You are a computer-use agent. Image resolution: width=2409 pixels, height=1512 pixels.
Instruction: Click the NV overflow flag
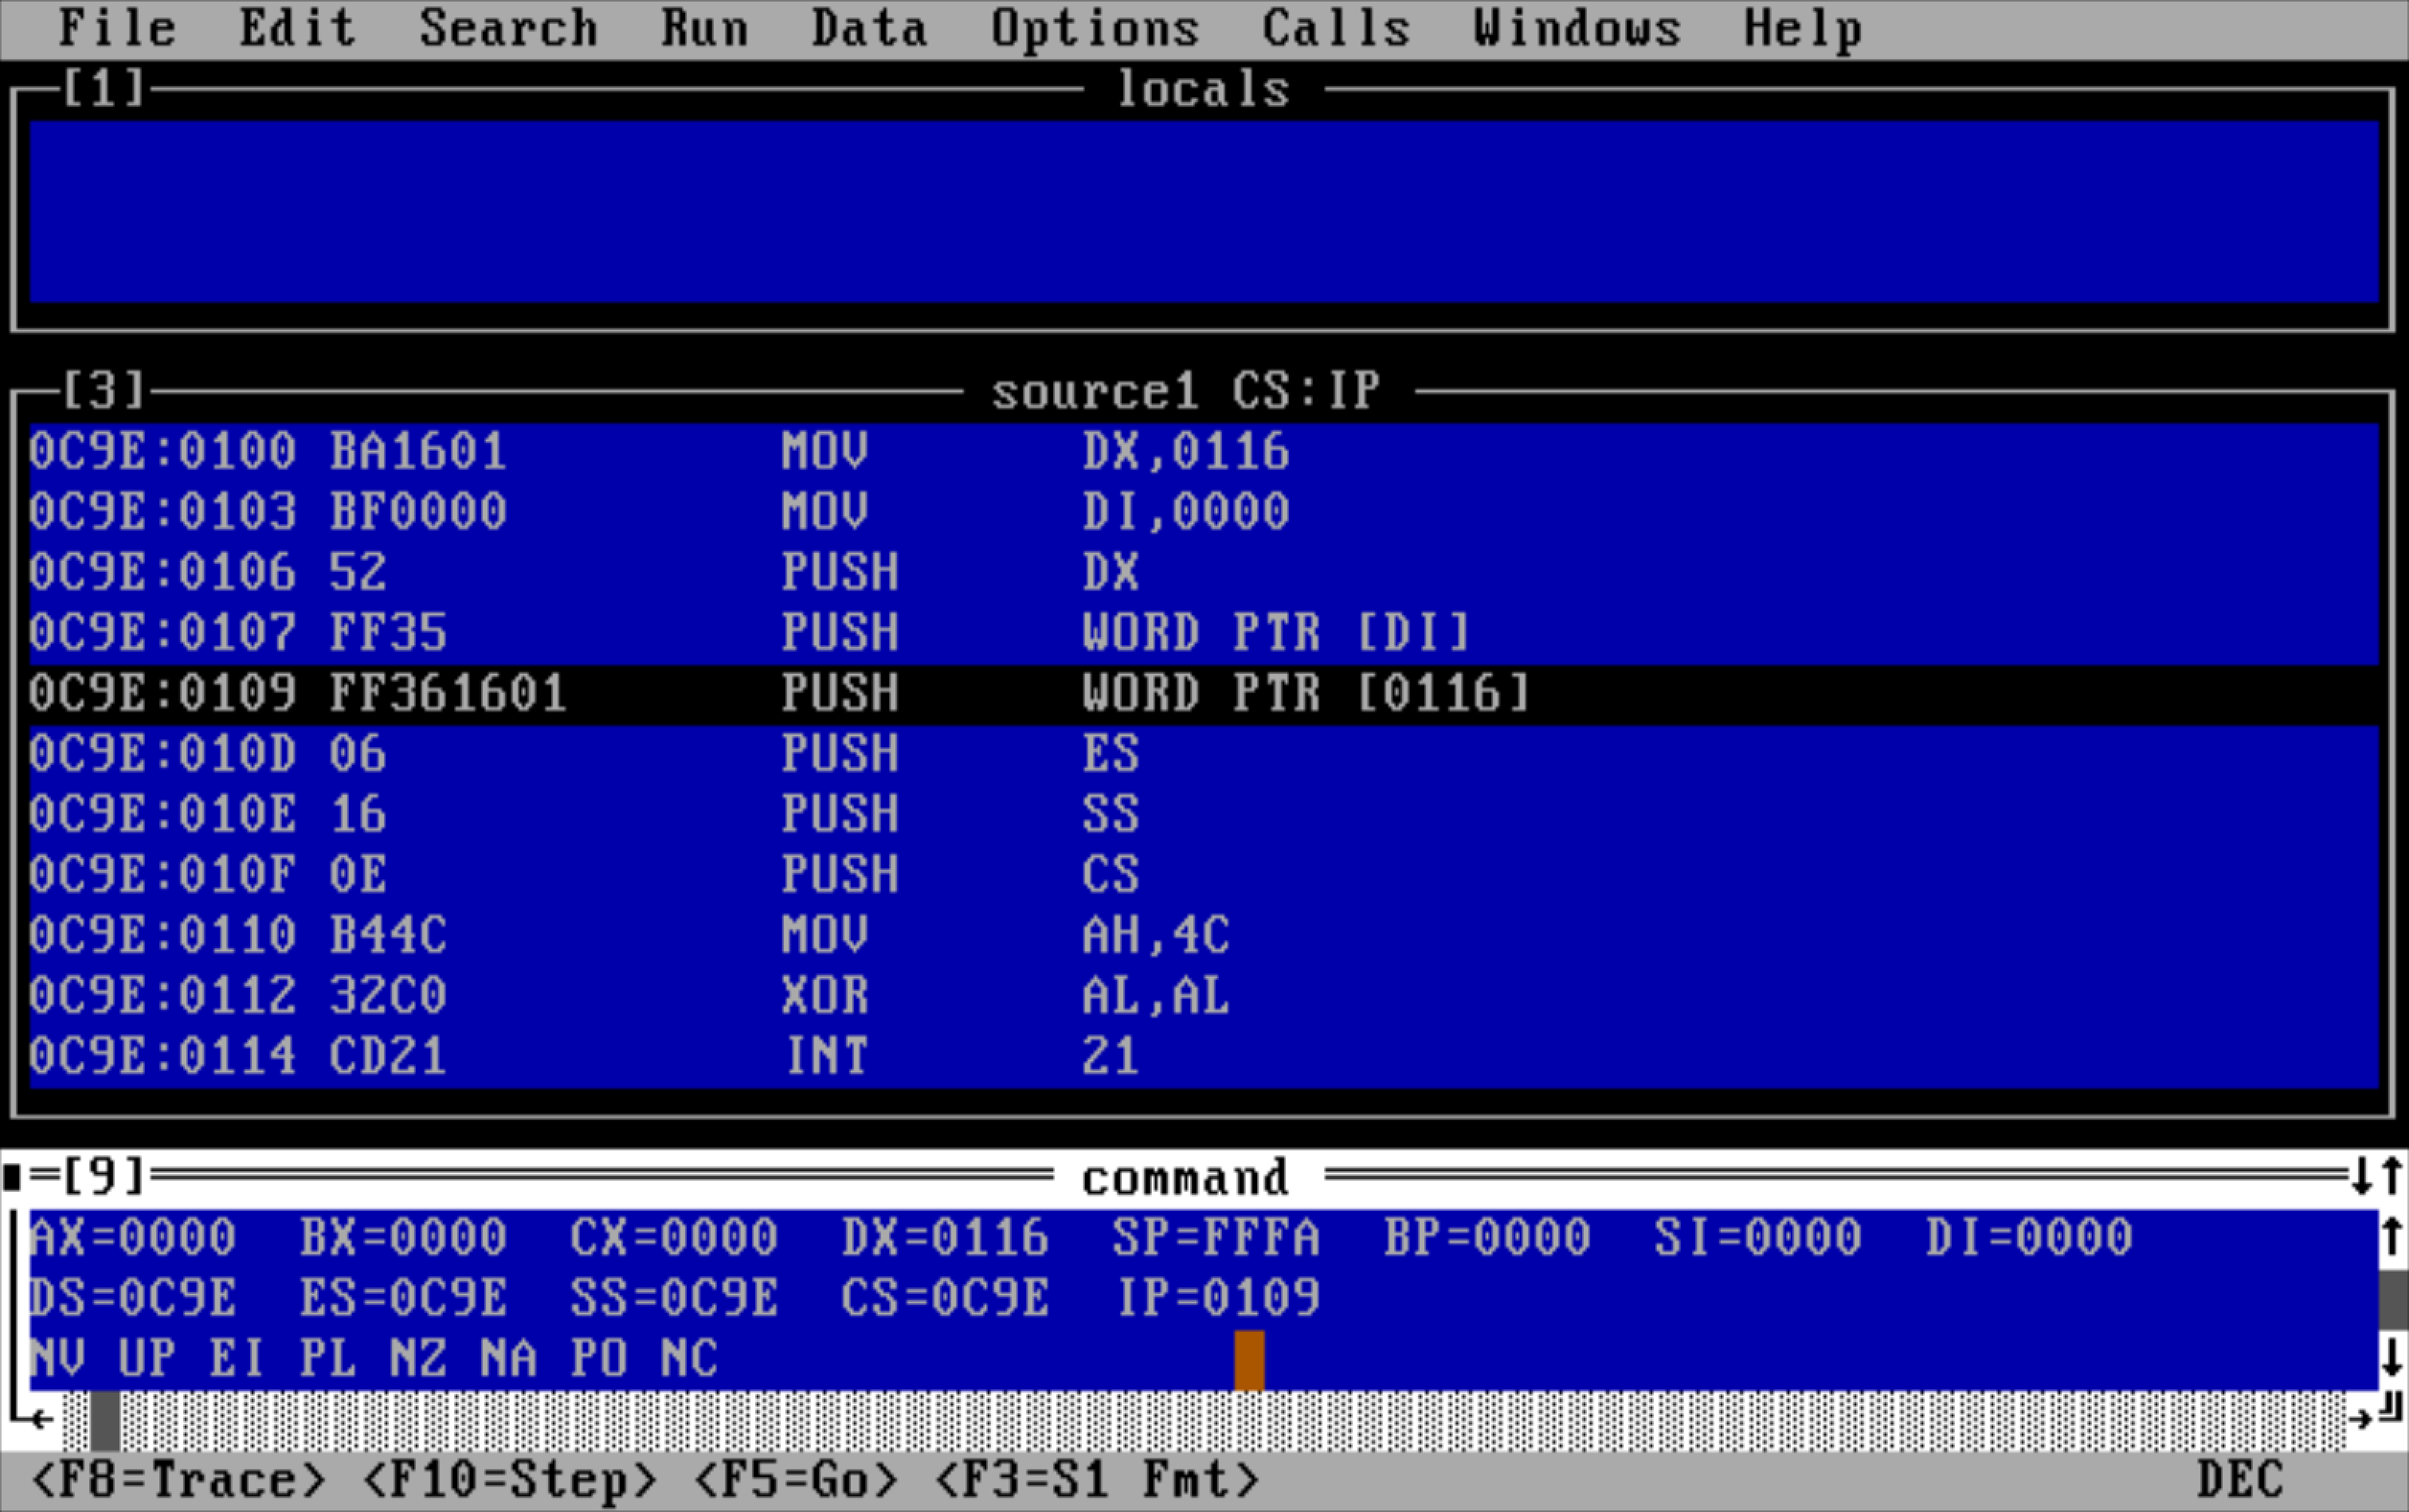[x=58, y=1359]
